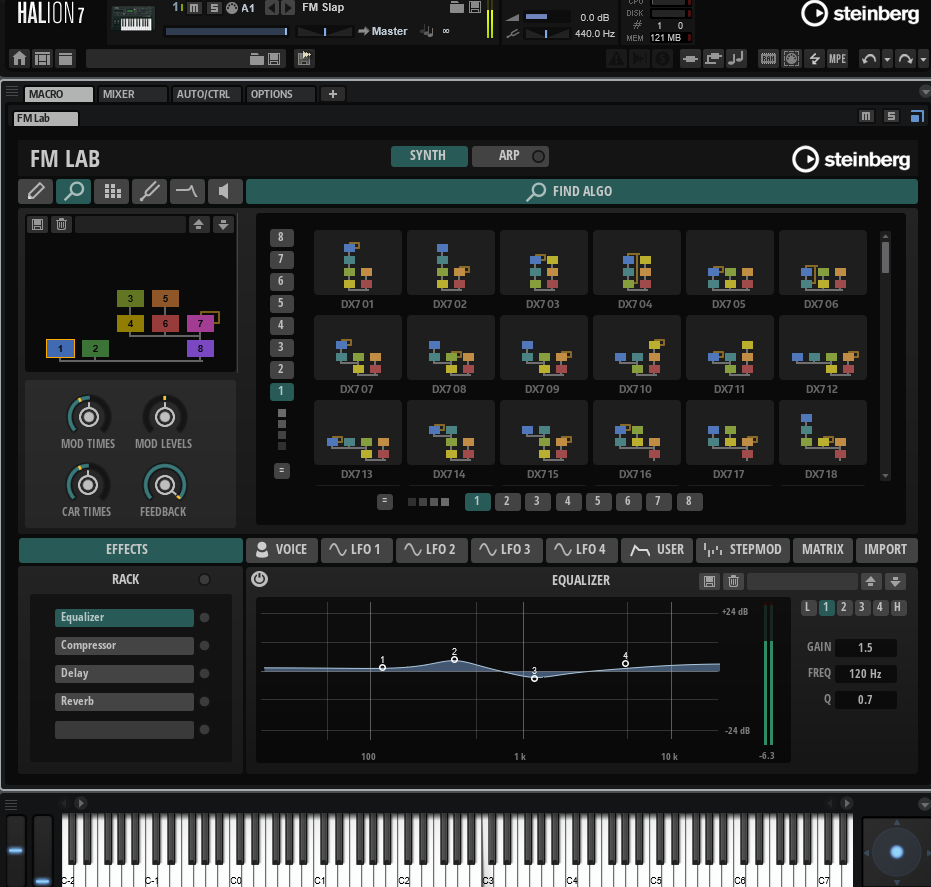The height and width of the screenshot is (887, 931).
Task: Click the ARP page button
Action: coord(509,156)
